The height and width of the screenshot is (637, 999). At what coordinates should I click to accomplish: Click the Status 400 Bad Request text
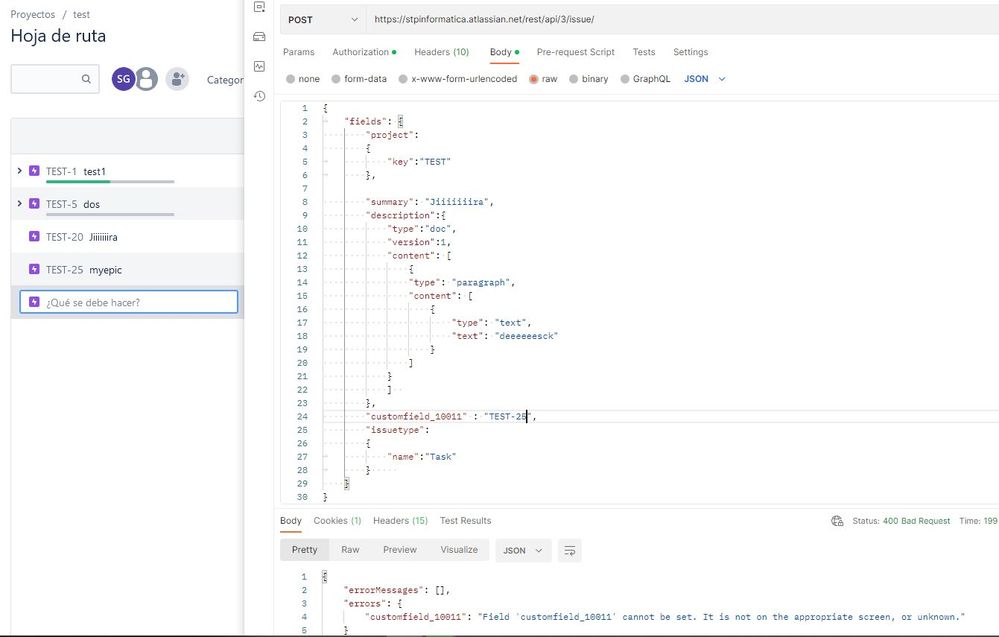click(x=901, y=520)
